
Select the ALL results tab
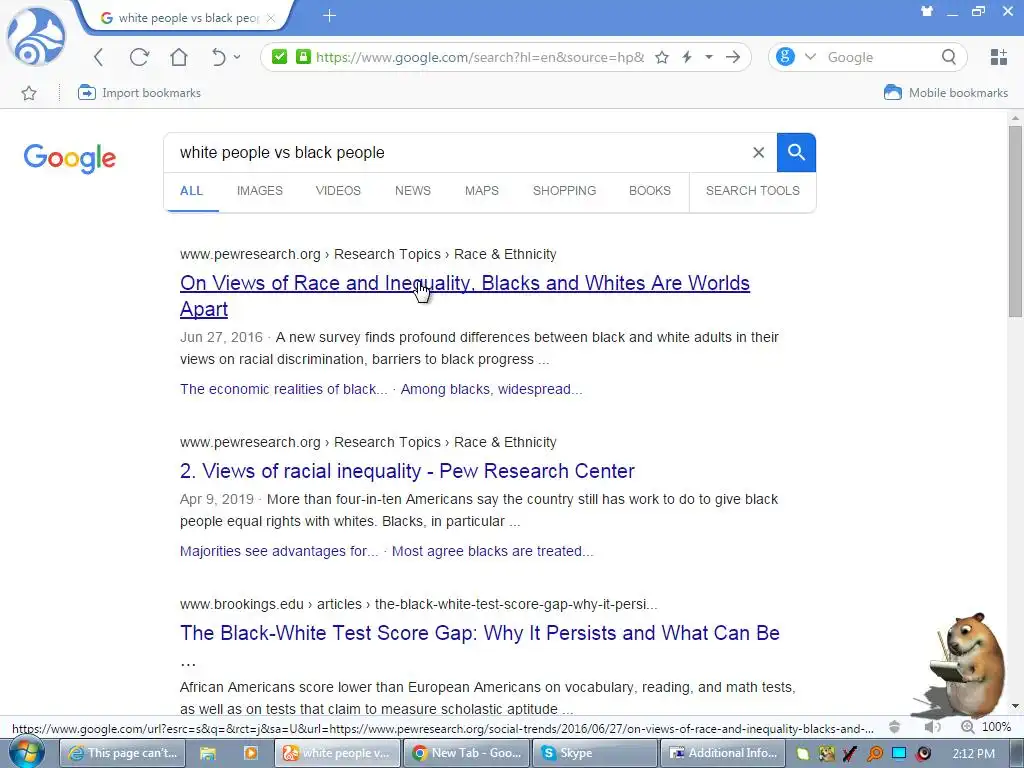(x=191, y=191)
